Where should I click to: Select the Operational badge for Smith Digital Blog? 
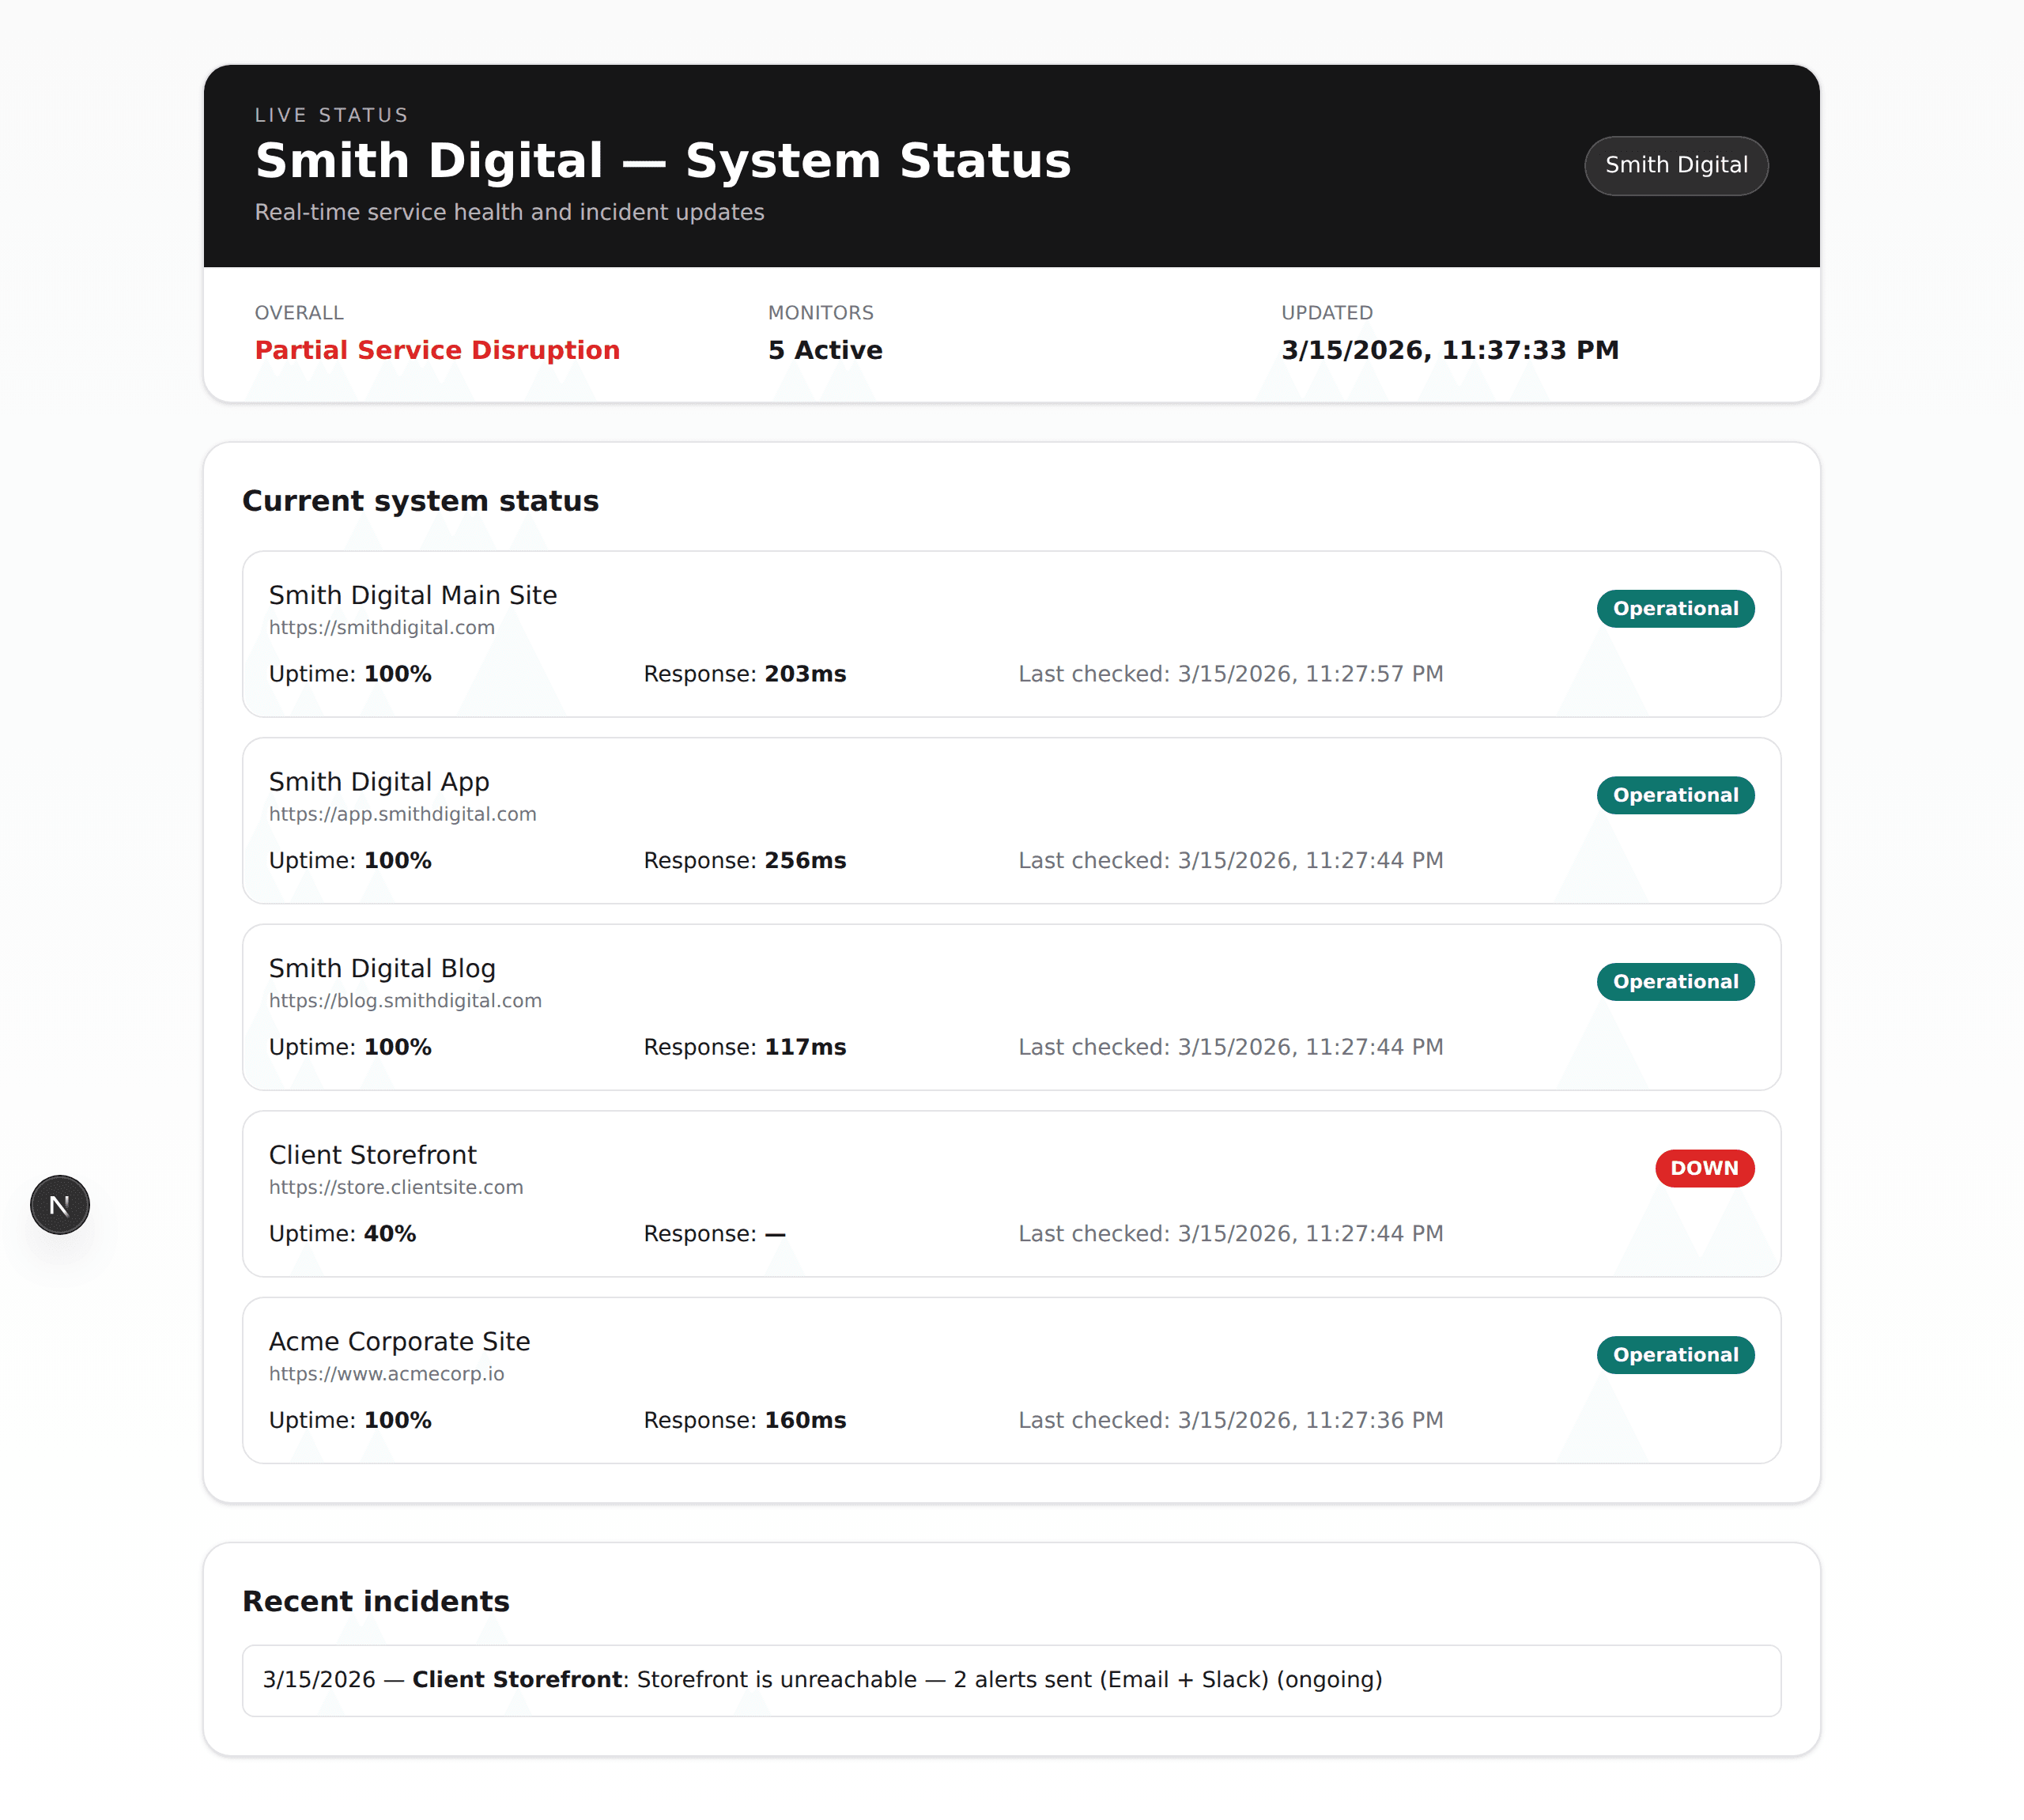[x=1675, y=981]
